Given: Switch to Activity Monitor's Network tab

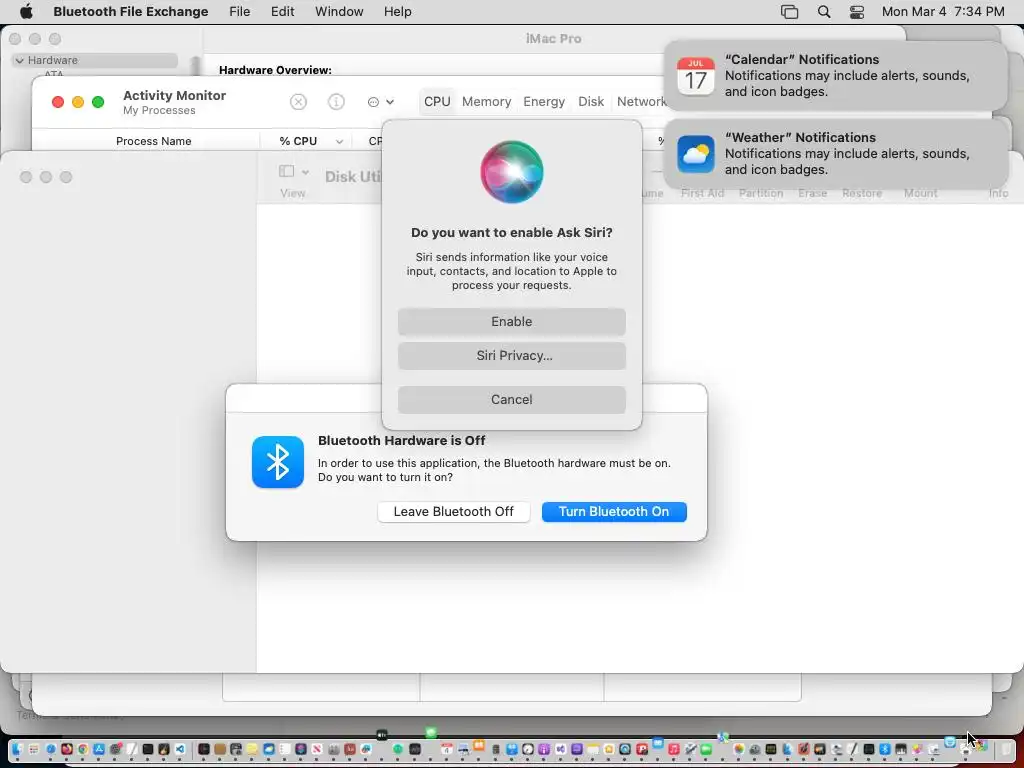Looking at the screenshot, I should (x=641, y=101).
